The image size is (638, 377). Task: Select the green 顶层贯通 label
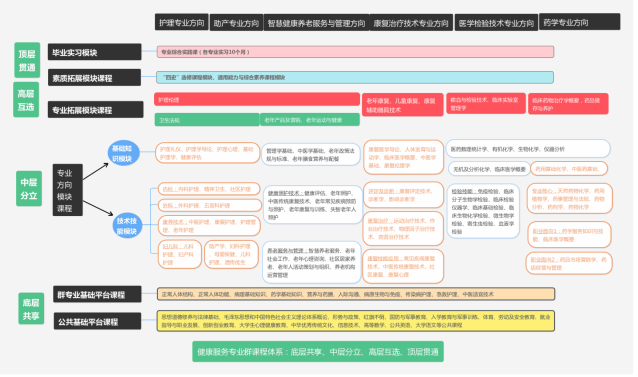(27, 60)
